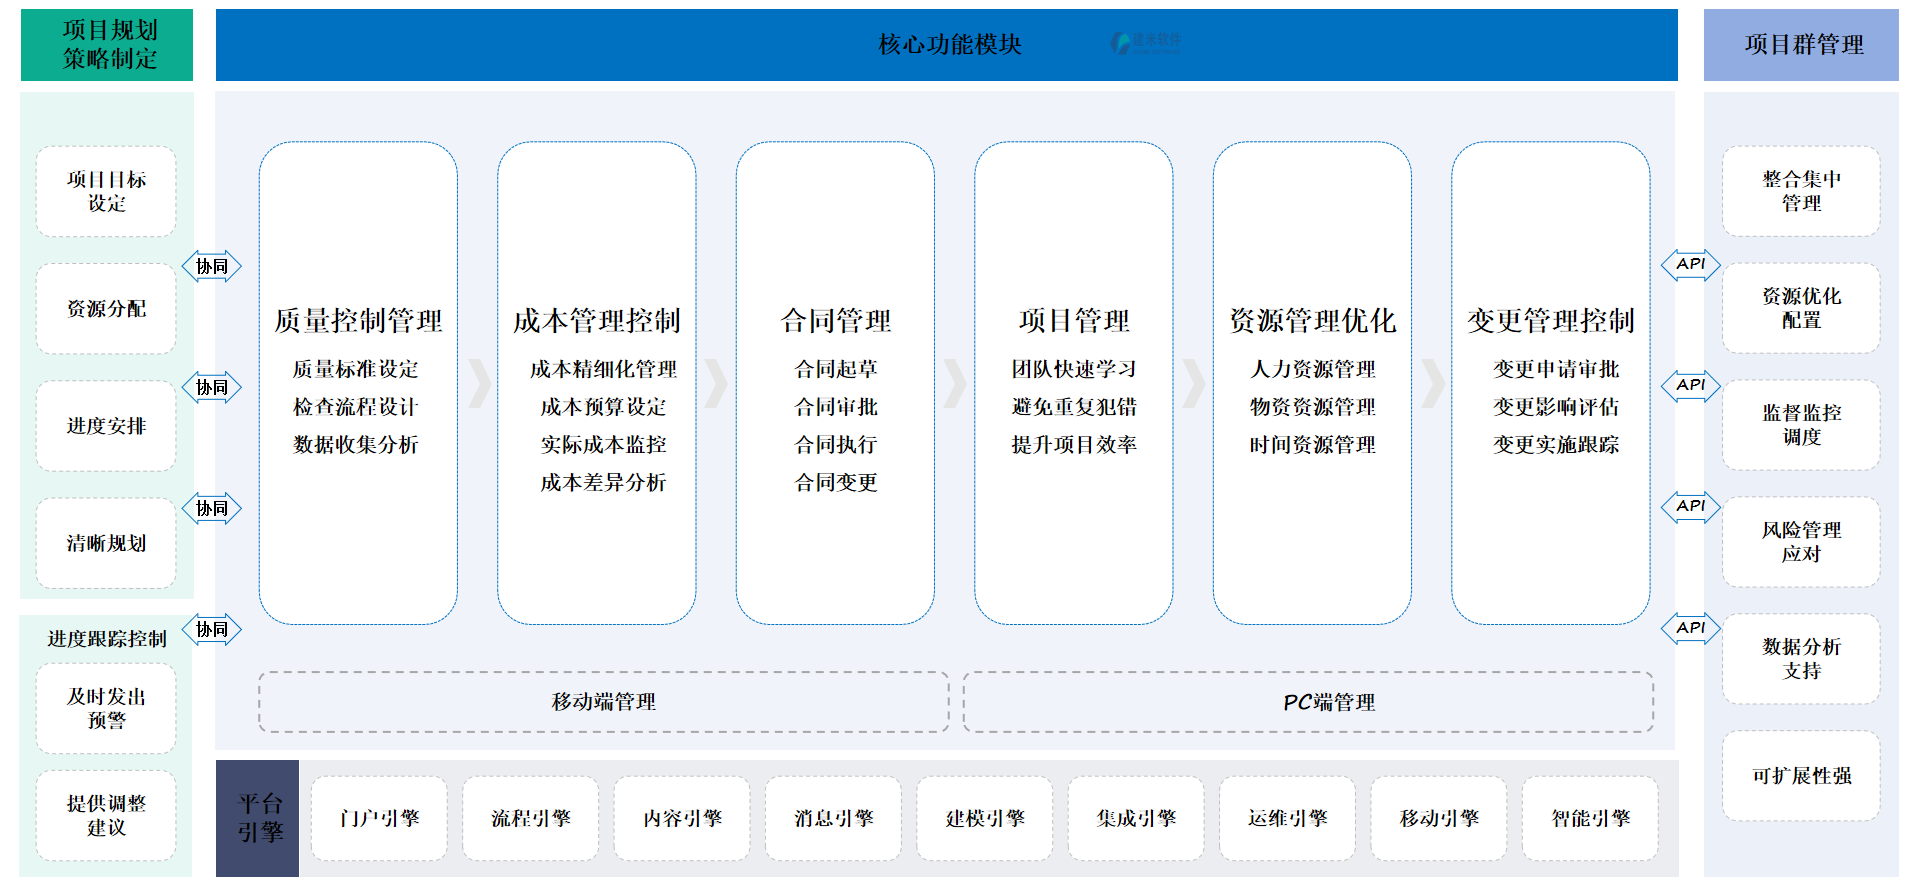Image resolution: width=1920 pixels, height=880 pixels.
Task: Select the 及时发出预警 box
Action: 106,708
